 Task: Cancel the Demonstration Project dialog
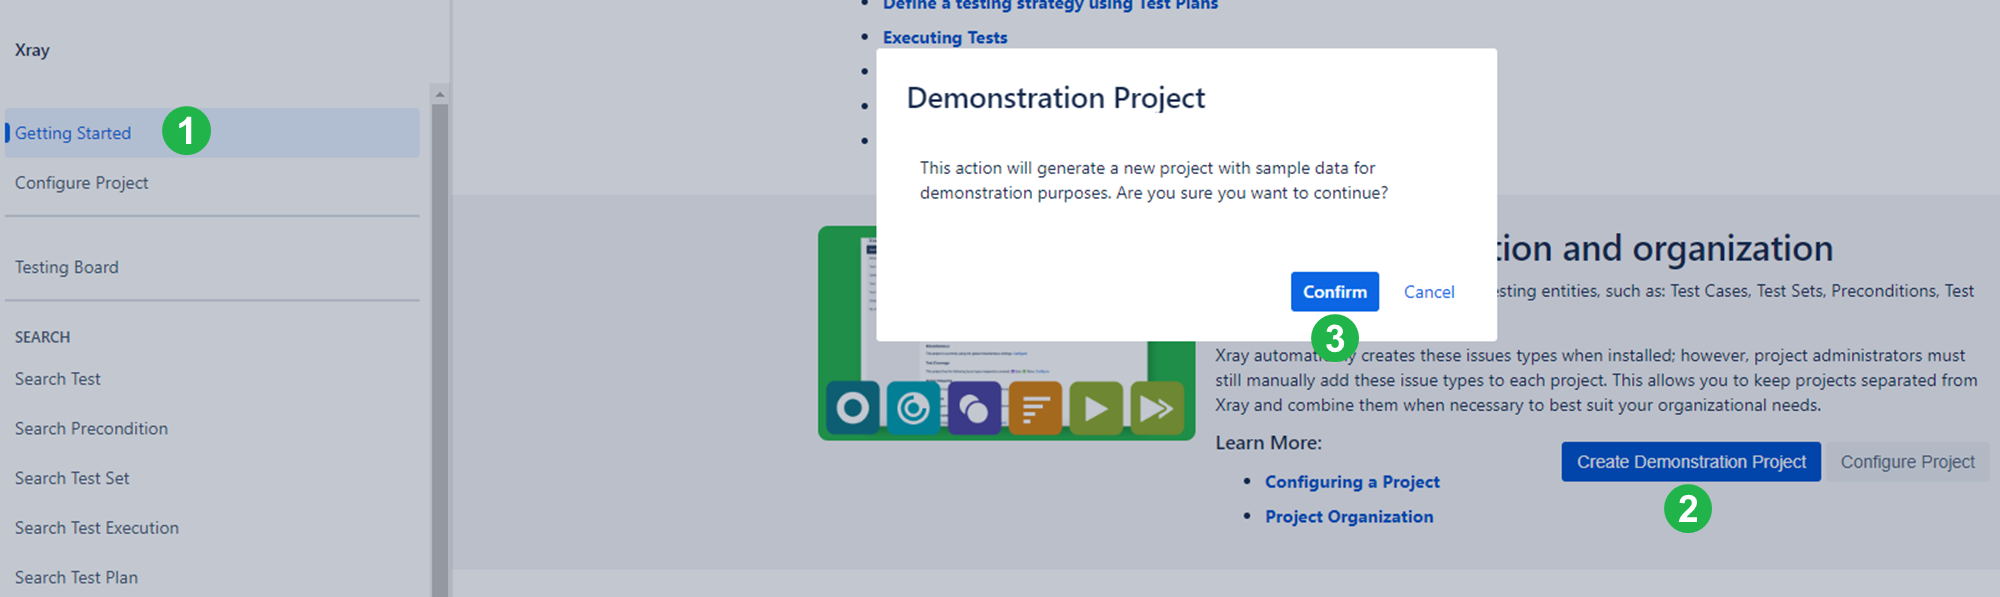1429,292
